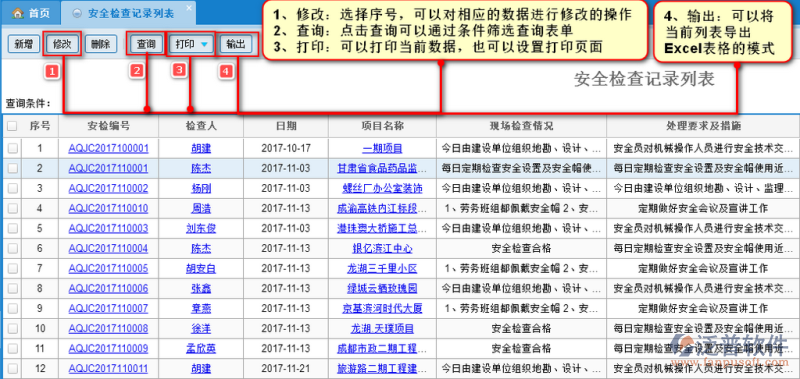800x379 pixels.
Task: Switch to the 首页 tab
Action: [30, 13]
